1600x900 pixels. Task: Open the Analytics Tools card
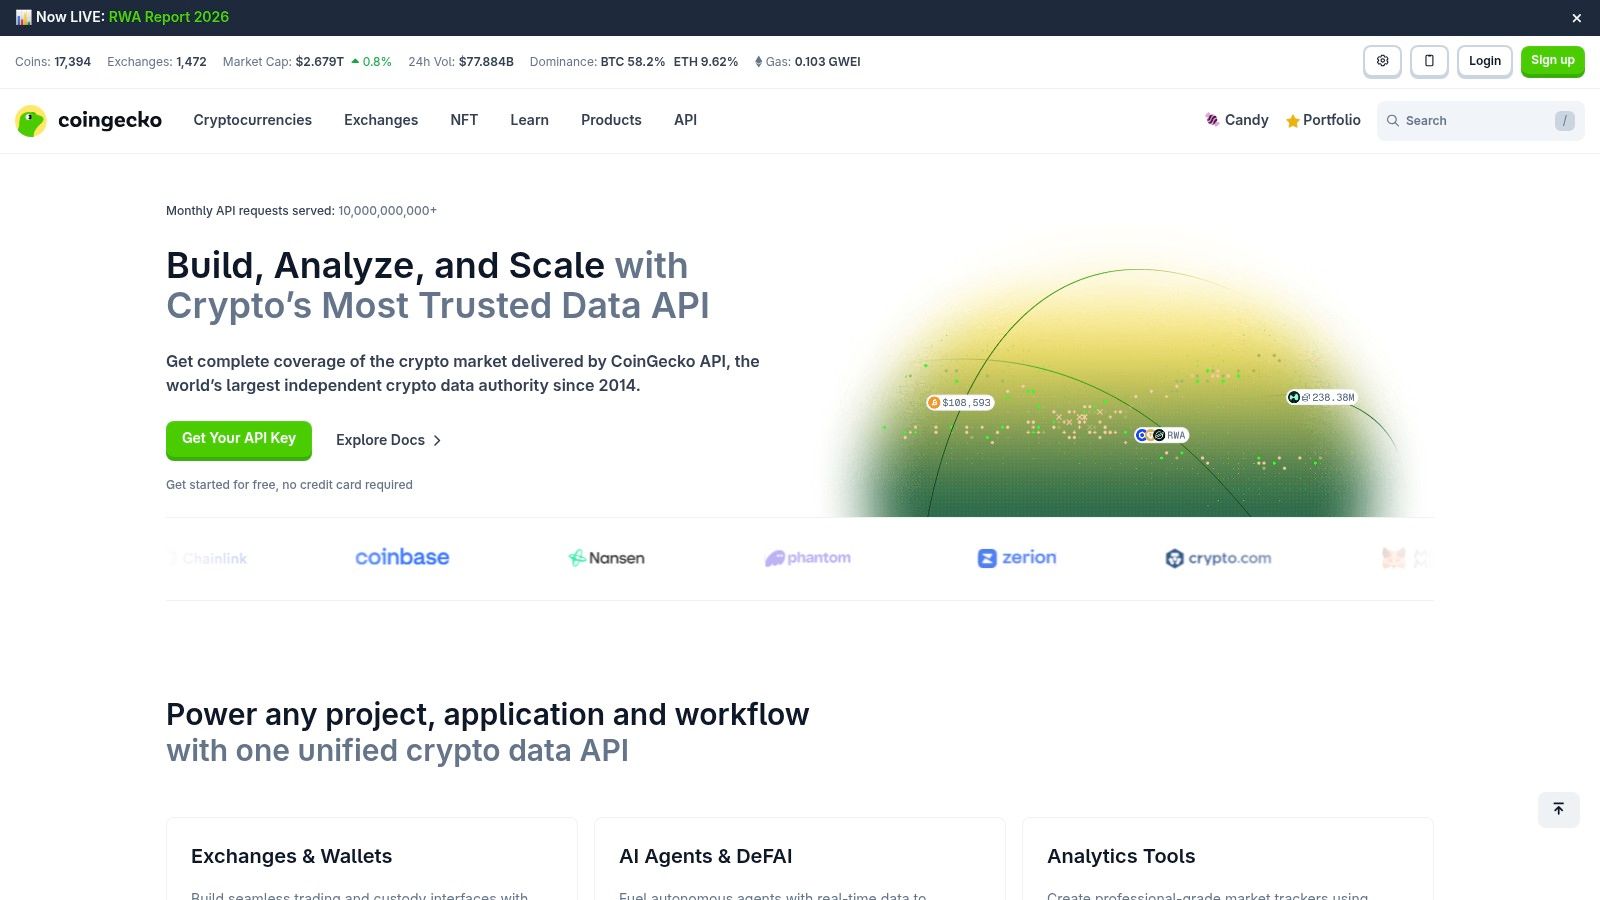click(x=1228, y=858)
